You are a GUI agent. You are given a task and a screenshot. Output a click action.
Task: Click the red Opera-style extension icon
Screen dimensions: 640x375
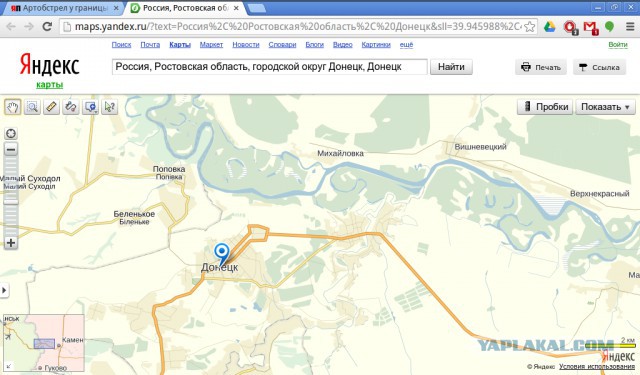tap(570, 27)
